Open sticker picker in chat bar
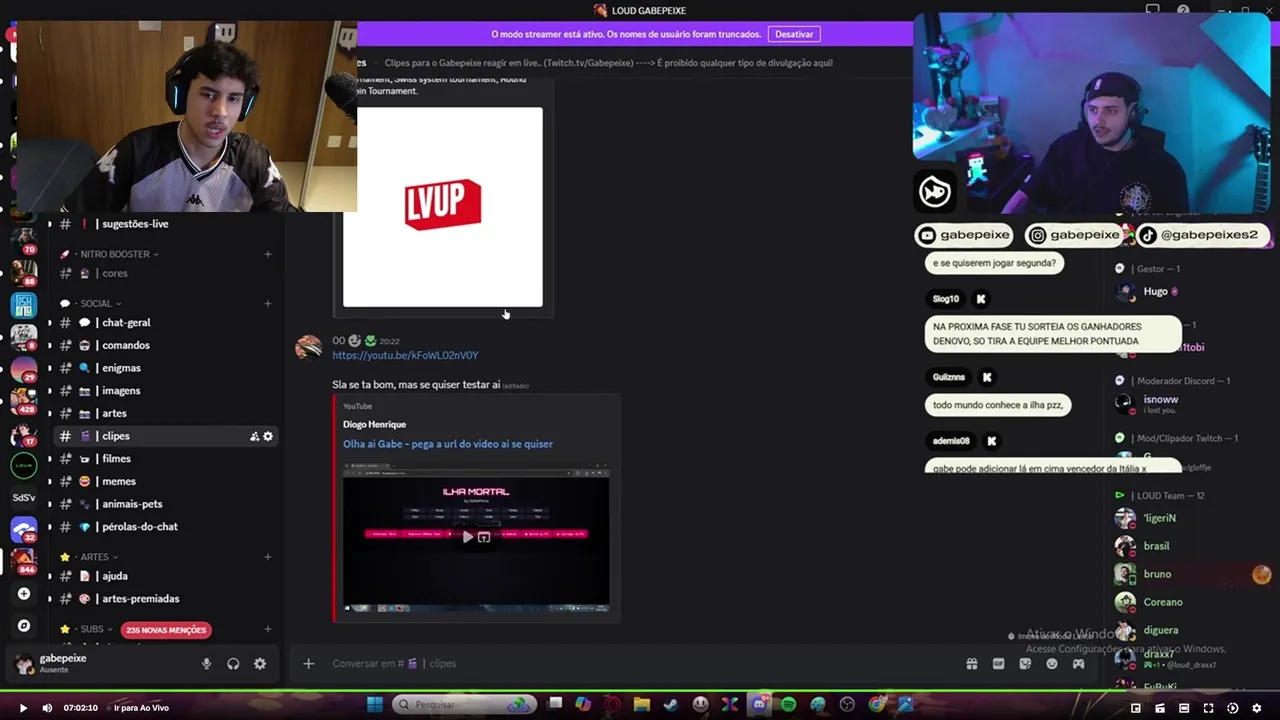The image size is (1280, 720). click(1025, 664)
